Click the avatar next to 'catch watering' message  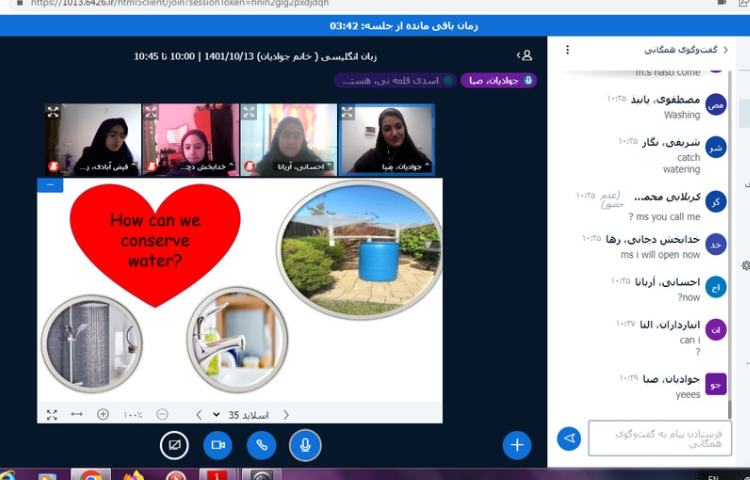(716, 148)
